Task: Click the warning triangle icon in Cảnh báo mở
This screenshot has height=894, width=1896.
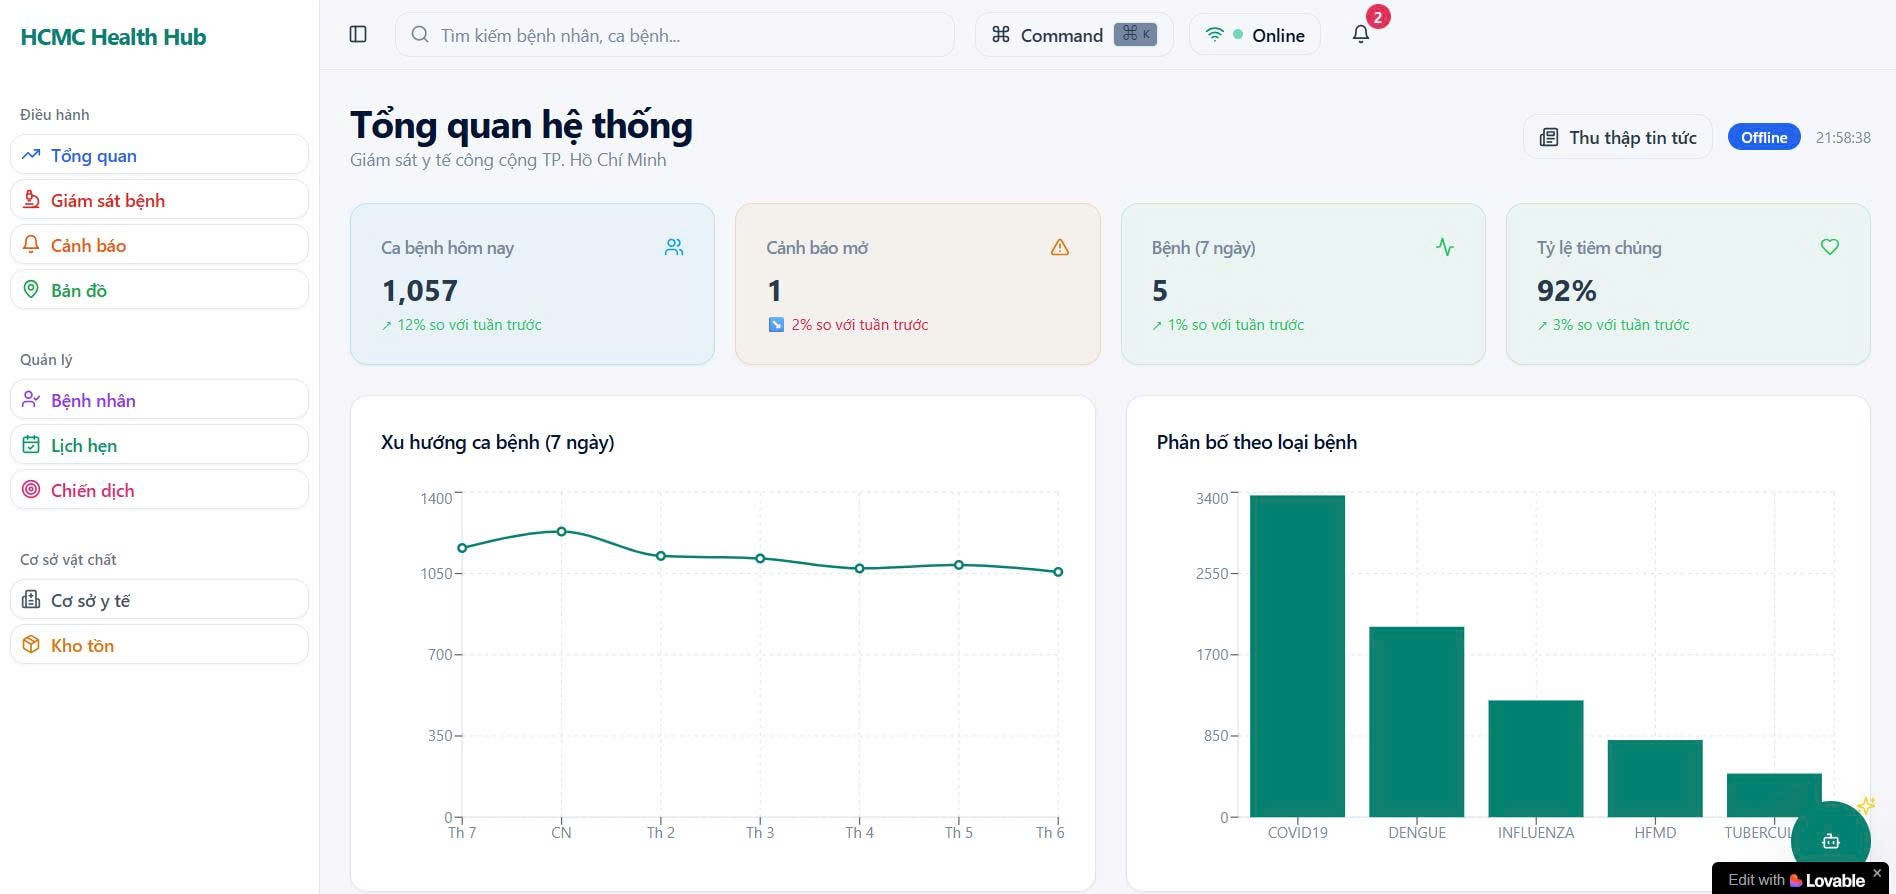Action: pyautogui.click(x=1060, y=247)
